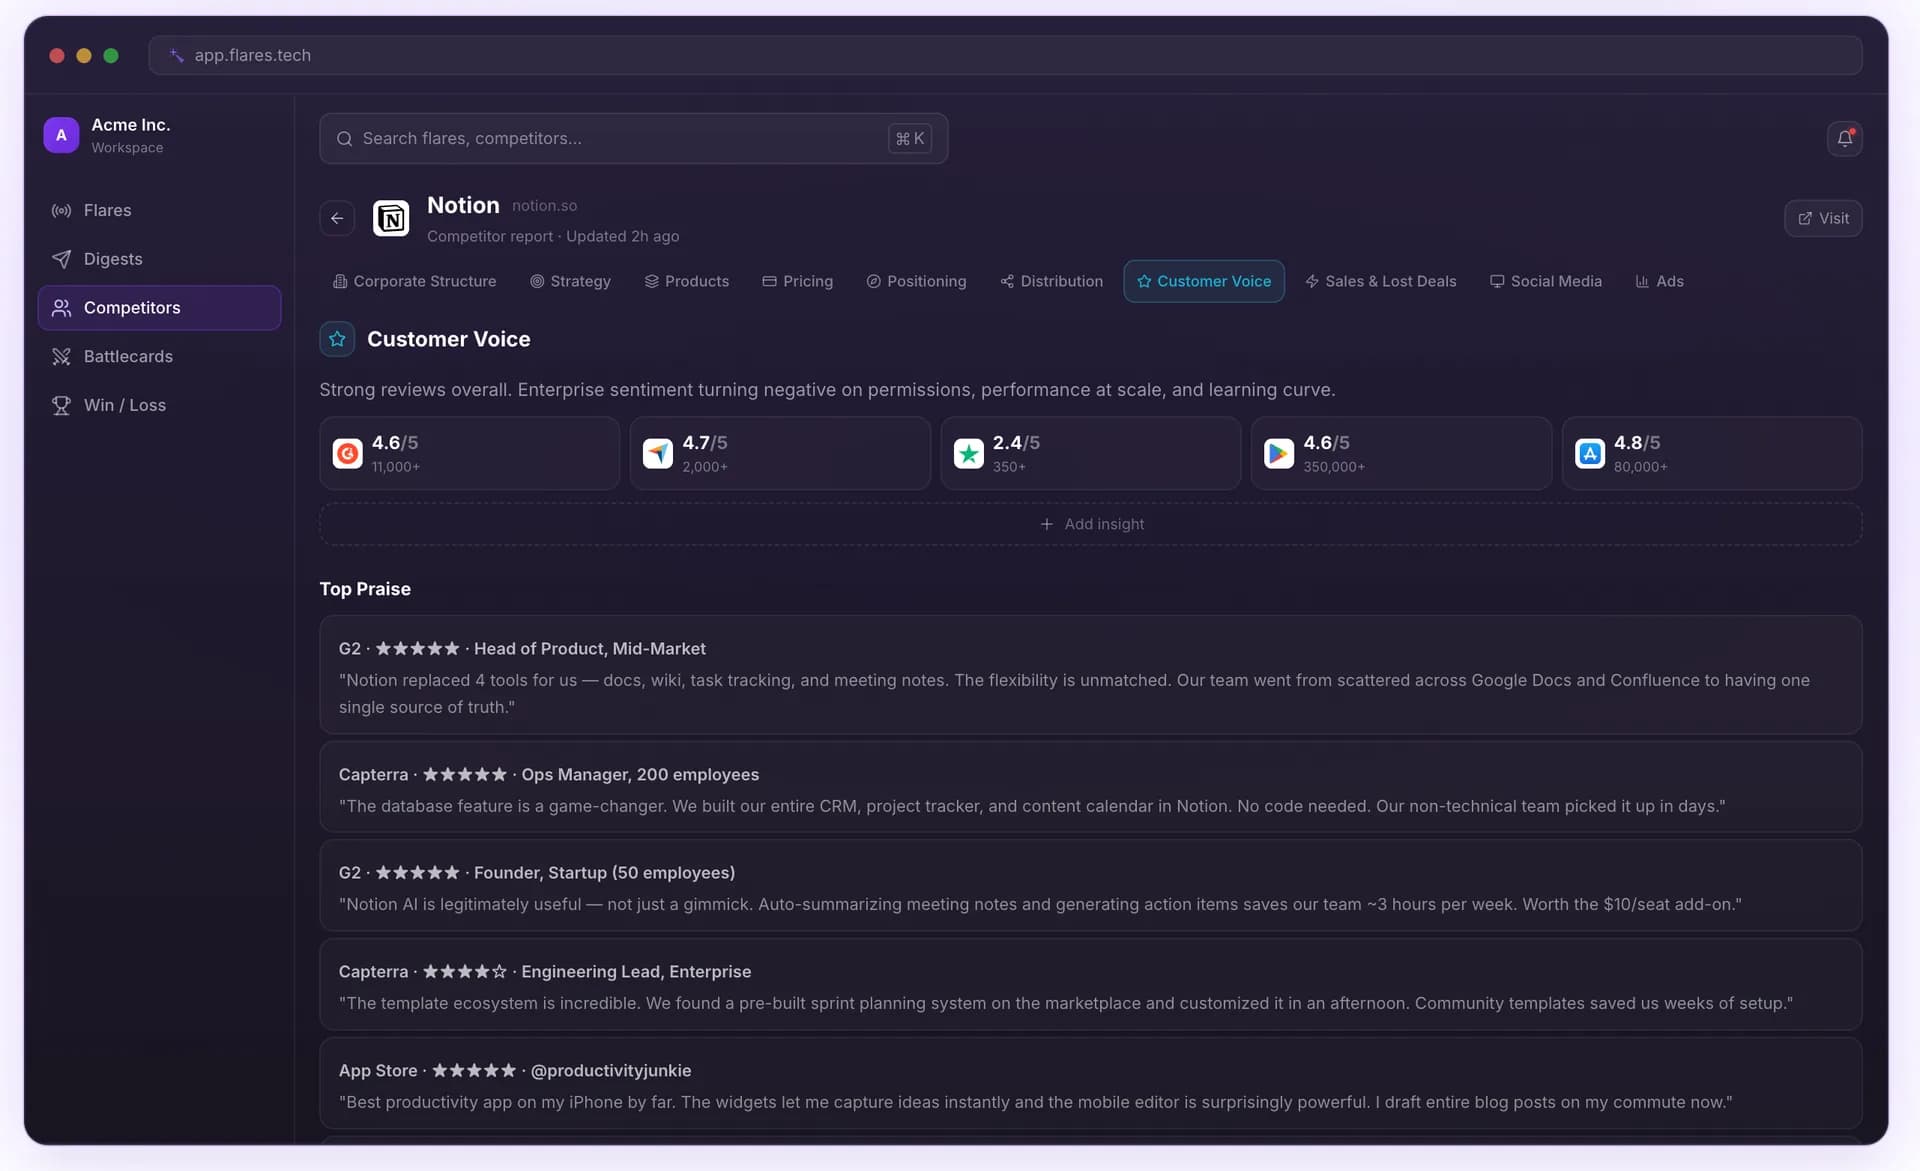Open the Founder, Startup review card
Screen dimensions: 1920x1171
tap(1091, 886)
